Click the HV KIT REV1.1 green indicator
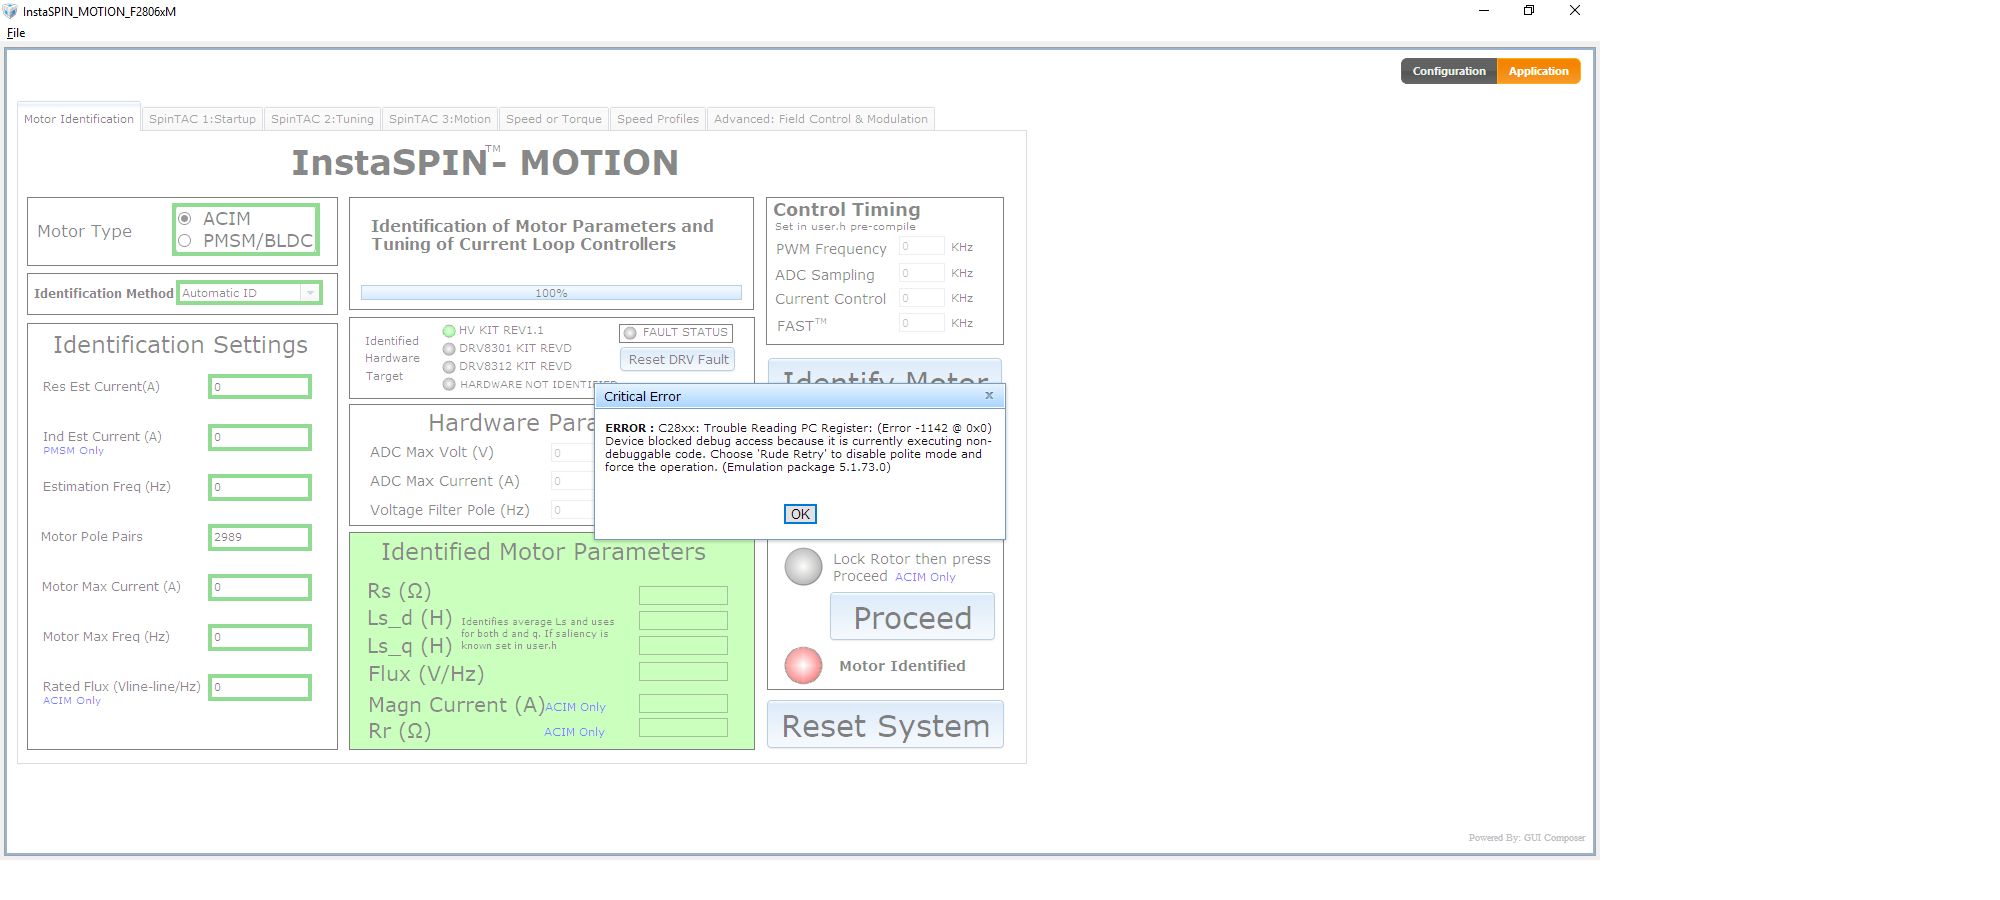The image size is (2000, 900). 449,331
